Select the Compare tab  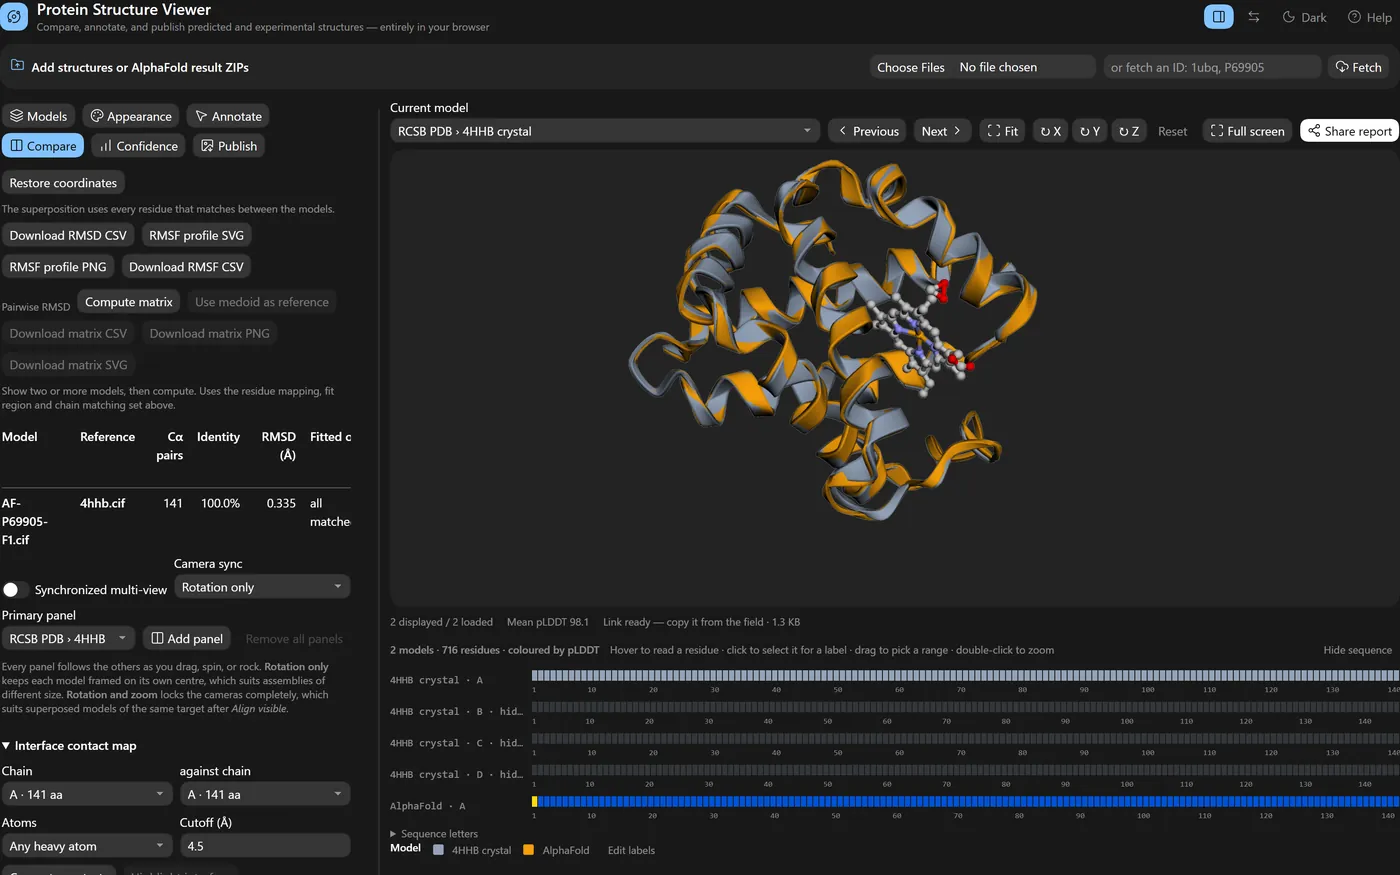click(43, 146)
